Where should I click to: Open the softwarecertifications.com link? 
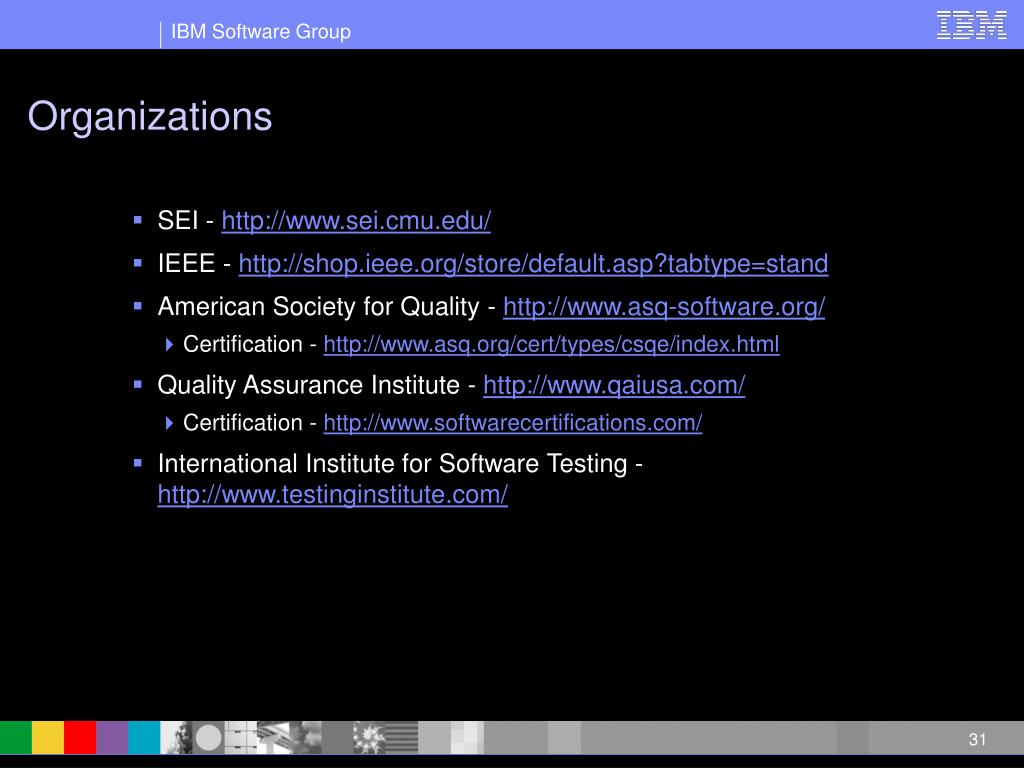coord(513,423)
